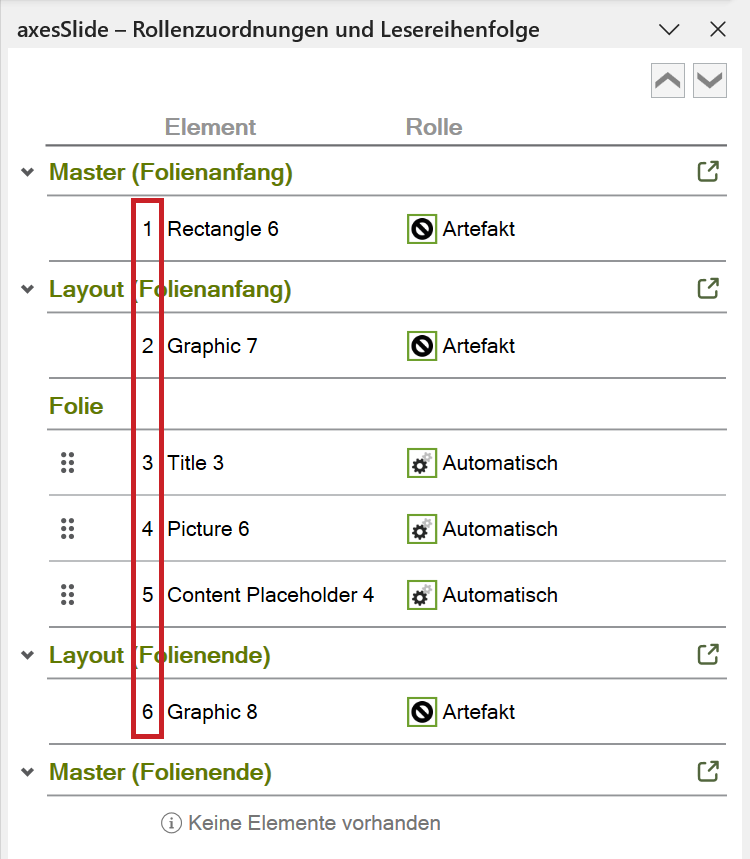The height and width of the screenshot is (859, 750).
Task: Click the move up arrow button
Action: (667, 81)
